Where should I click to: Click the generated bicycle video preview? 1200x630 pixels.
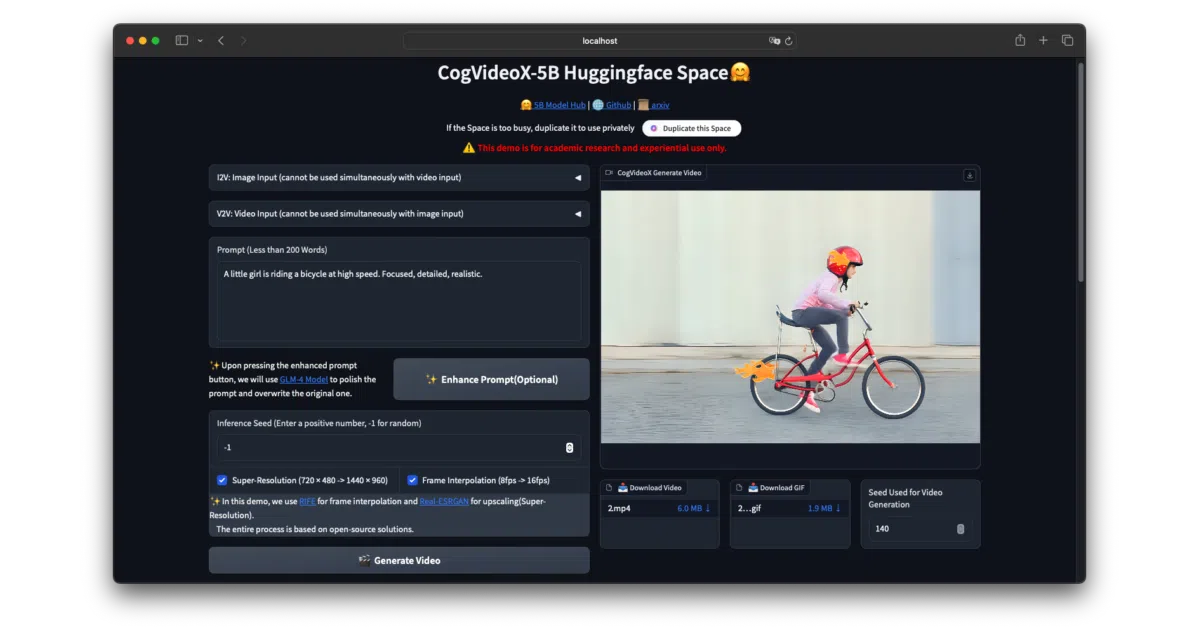pos(790,316)
